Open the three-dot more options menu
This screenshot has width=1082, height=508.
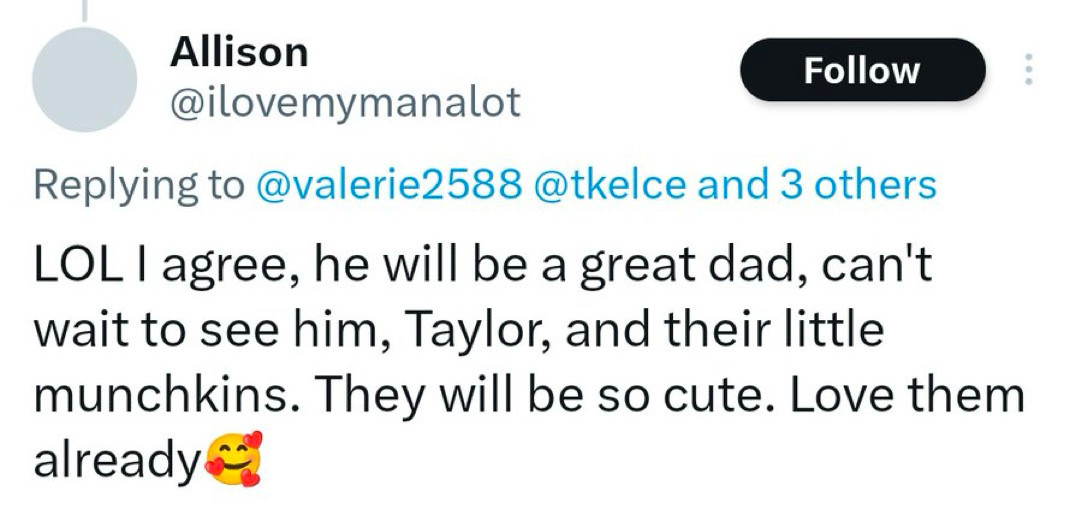(x=1028, y=70)
